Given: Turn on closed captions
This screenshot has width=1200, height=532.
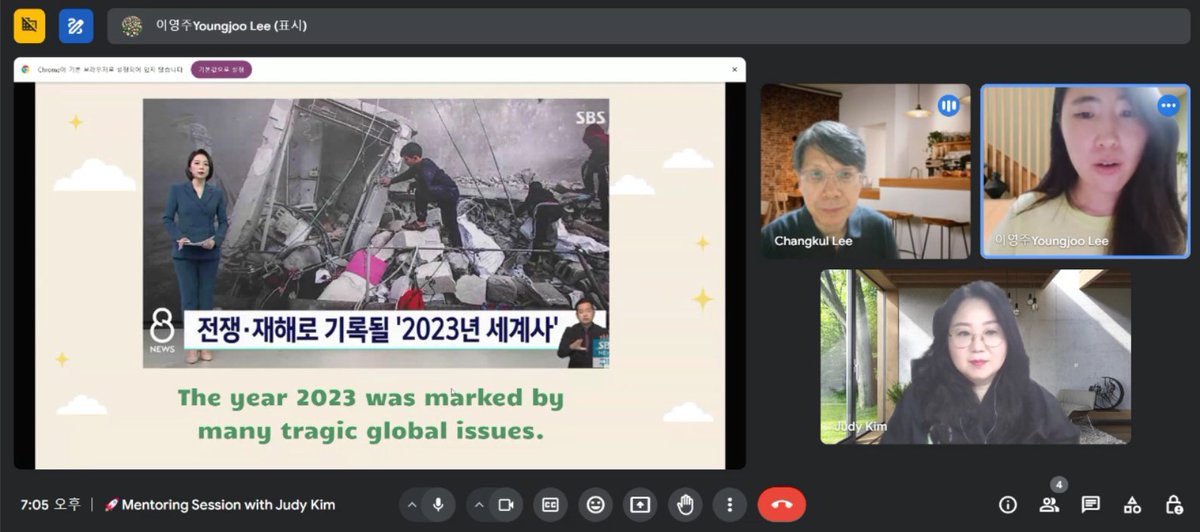Looking at the screenshot, I should coord(550,505).
